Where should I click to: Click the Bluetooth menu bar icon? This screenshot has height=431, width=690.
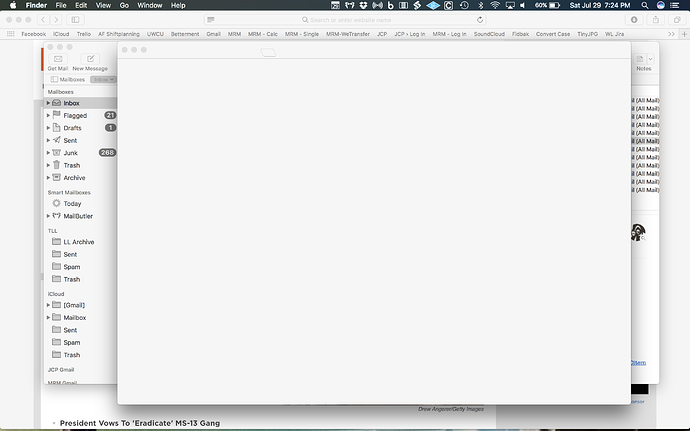[x=481, y=5]
